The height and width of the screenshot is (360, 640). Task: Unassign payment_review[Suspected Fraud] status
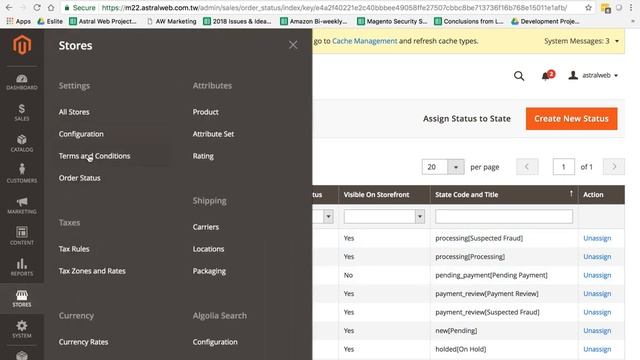[x=597, y=312]
